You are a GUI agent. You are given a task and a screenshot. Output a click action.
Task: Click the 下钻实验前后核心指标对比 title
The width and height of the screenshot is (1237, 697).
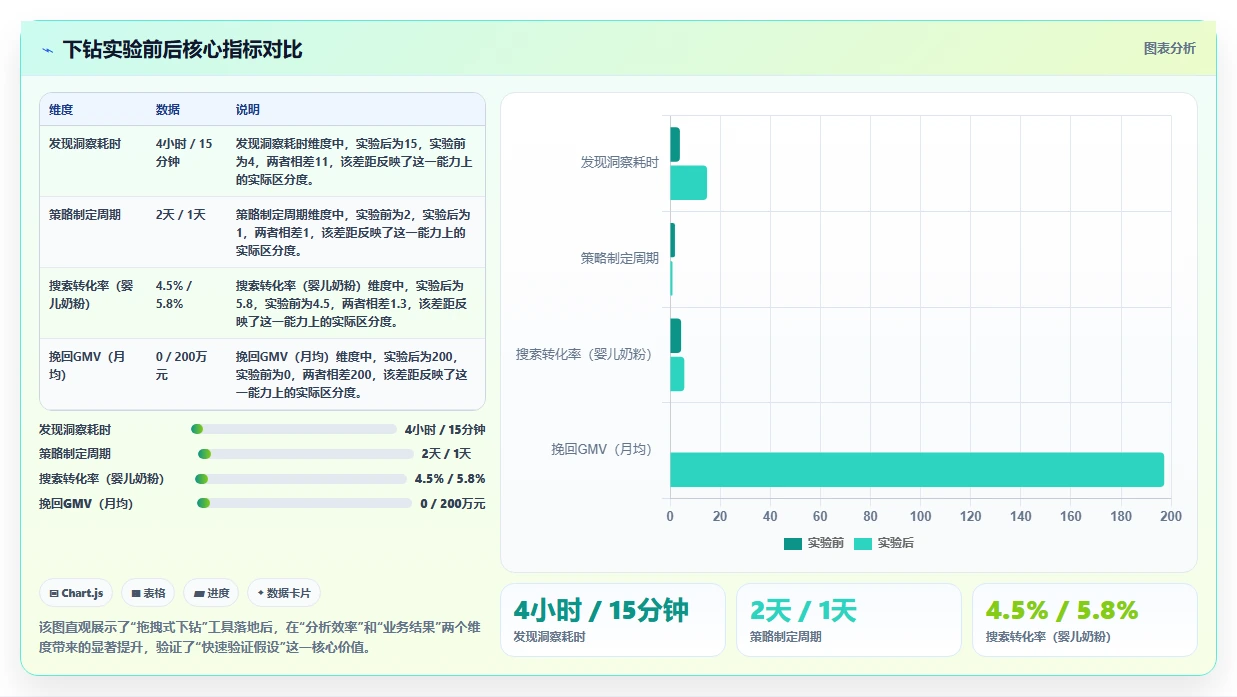point(182,50)
